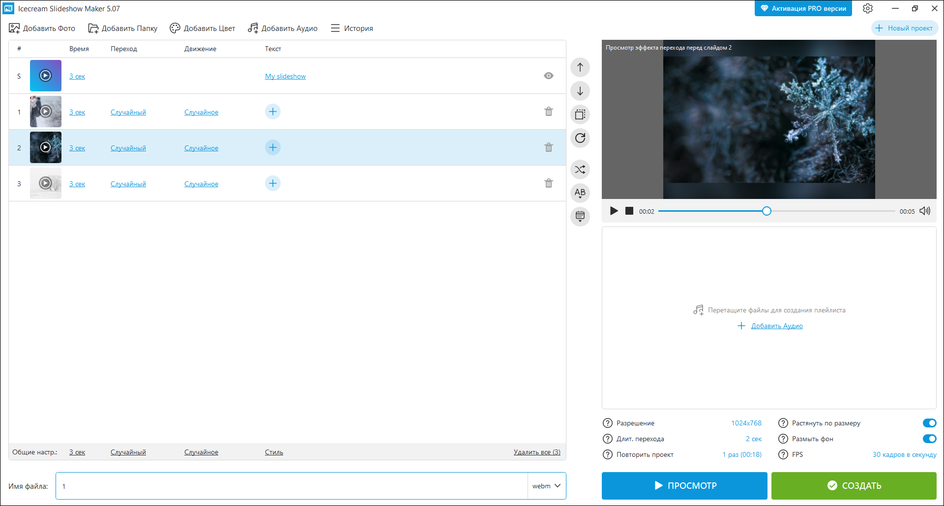Click the file name (Имя файла) input field
Image resolution: width=944 pixels, height=506 pixels.
[x=291, y=486]
